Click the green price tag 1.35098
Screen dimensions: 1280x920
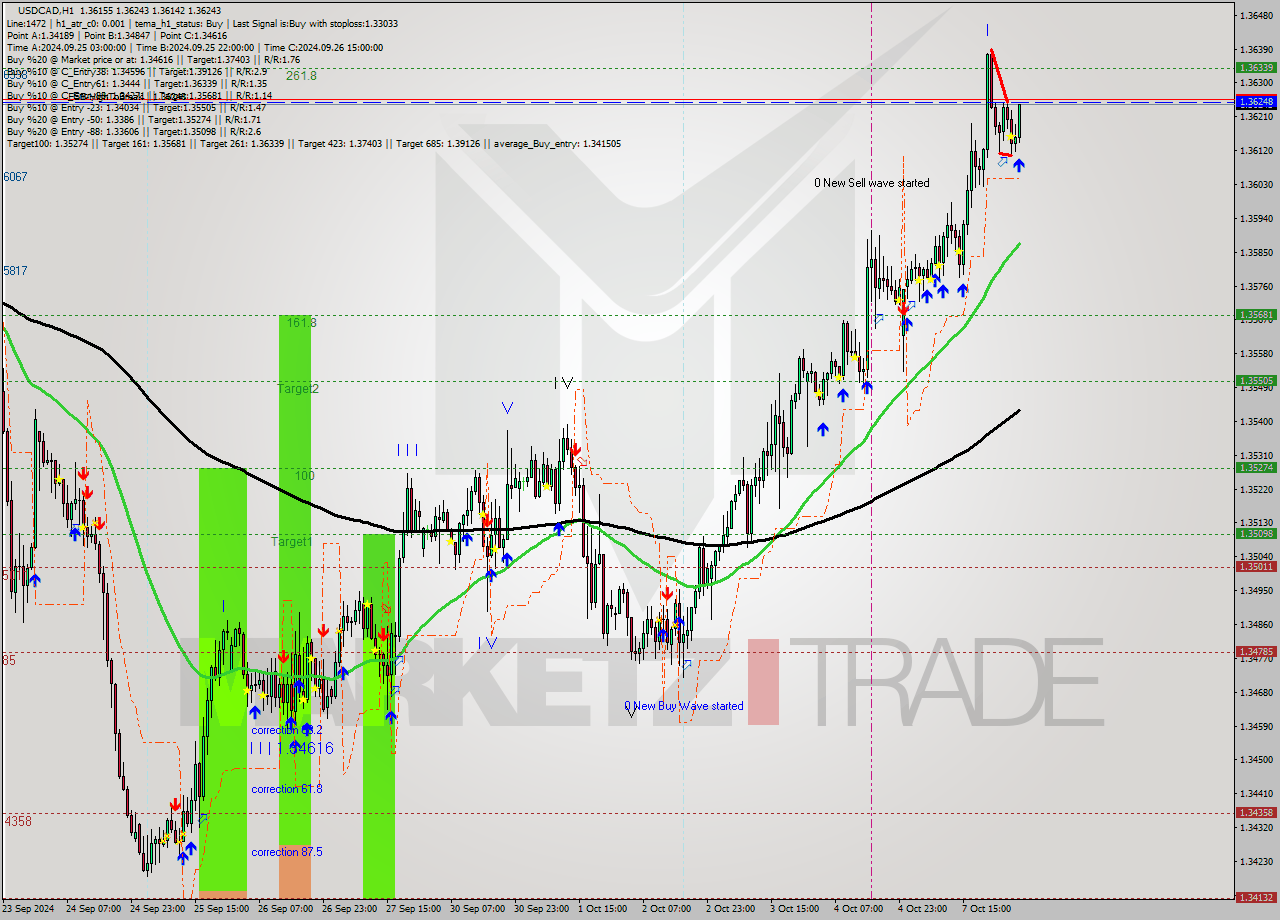1256,533
